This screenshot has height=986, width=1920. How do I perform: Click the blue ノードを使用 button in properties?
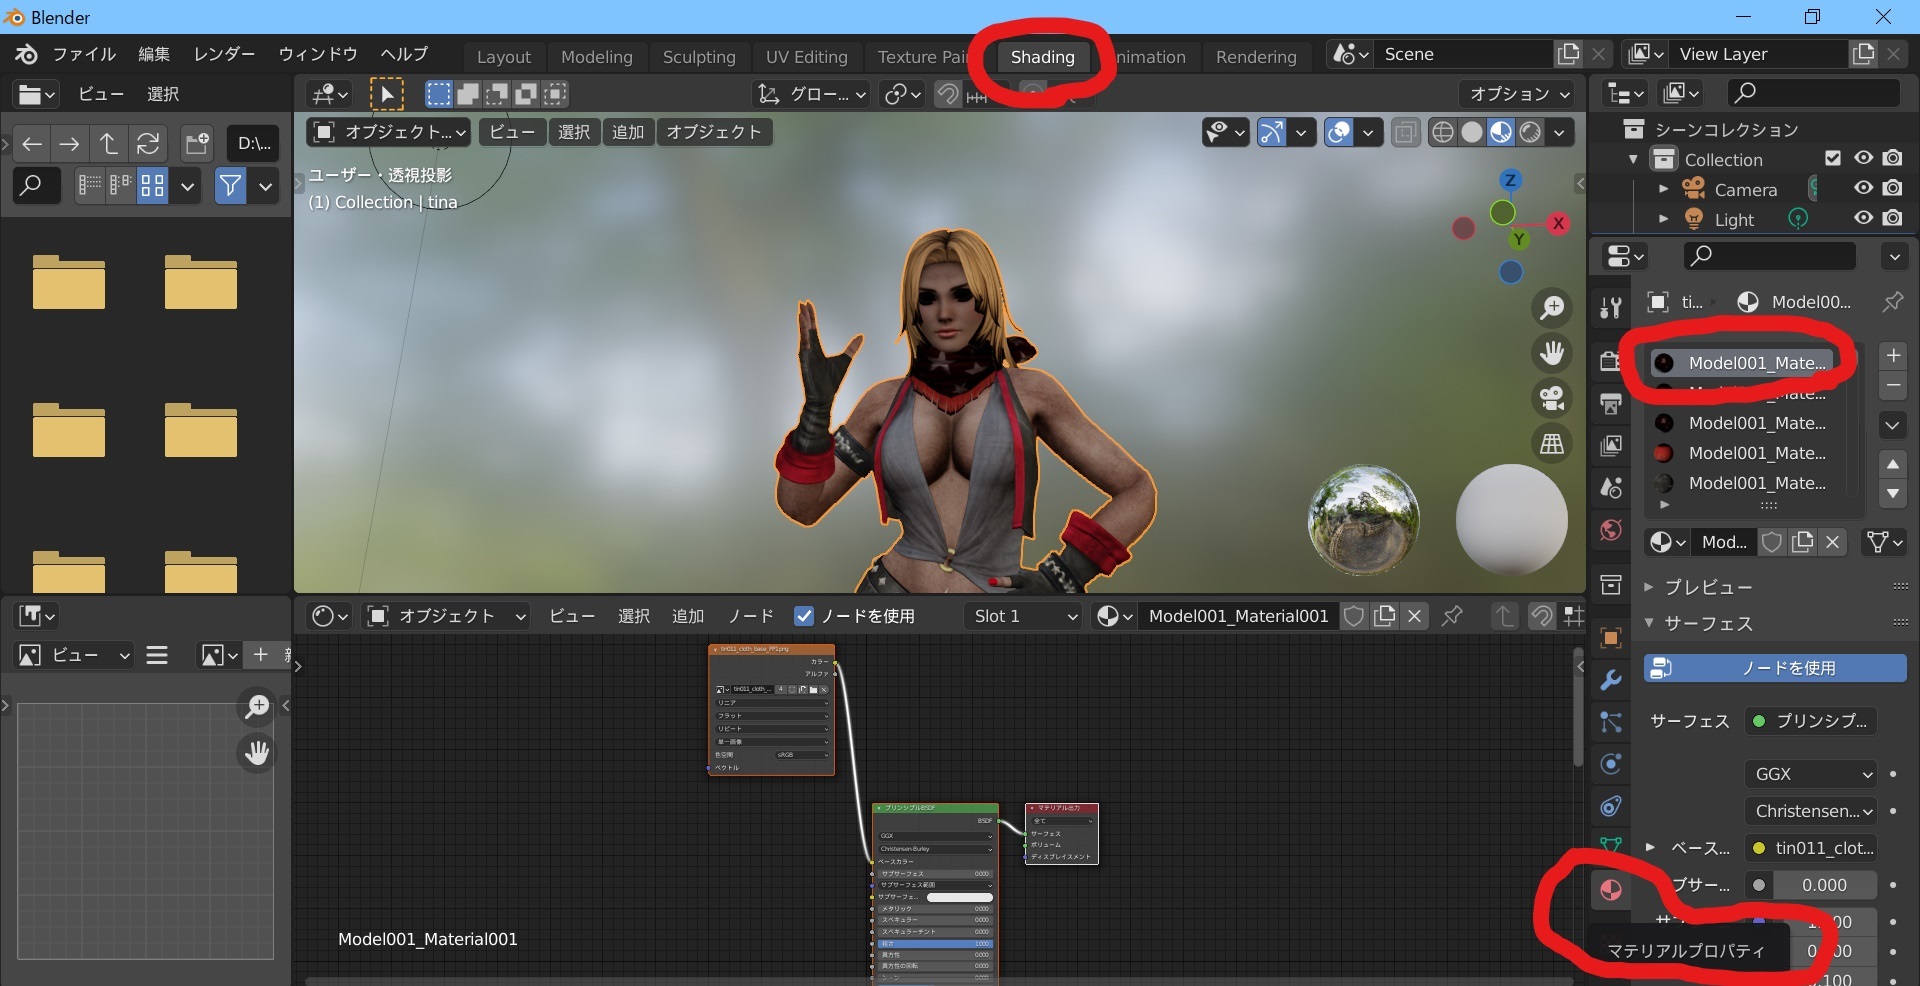[1775, 668]
